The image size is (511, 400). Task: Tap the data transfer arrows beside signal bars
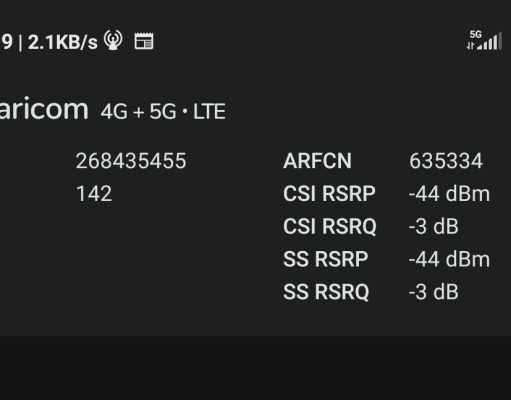pos(470,46)
